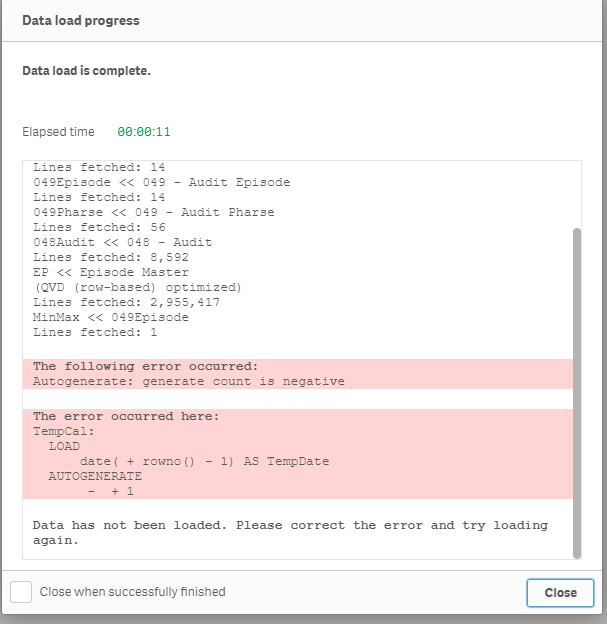Click the 'Autogenerate: generate count is negative' error message
Viewport: 607px width, 624px height.
[188, 381]
